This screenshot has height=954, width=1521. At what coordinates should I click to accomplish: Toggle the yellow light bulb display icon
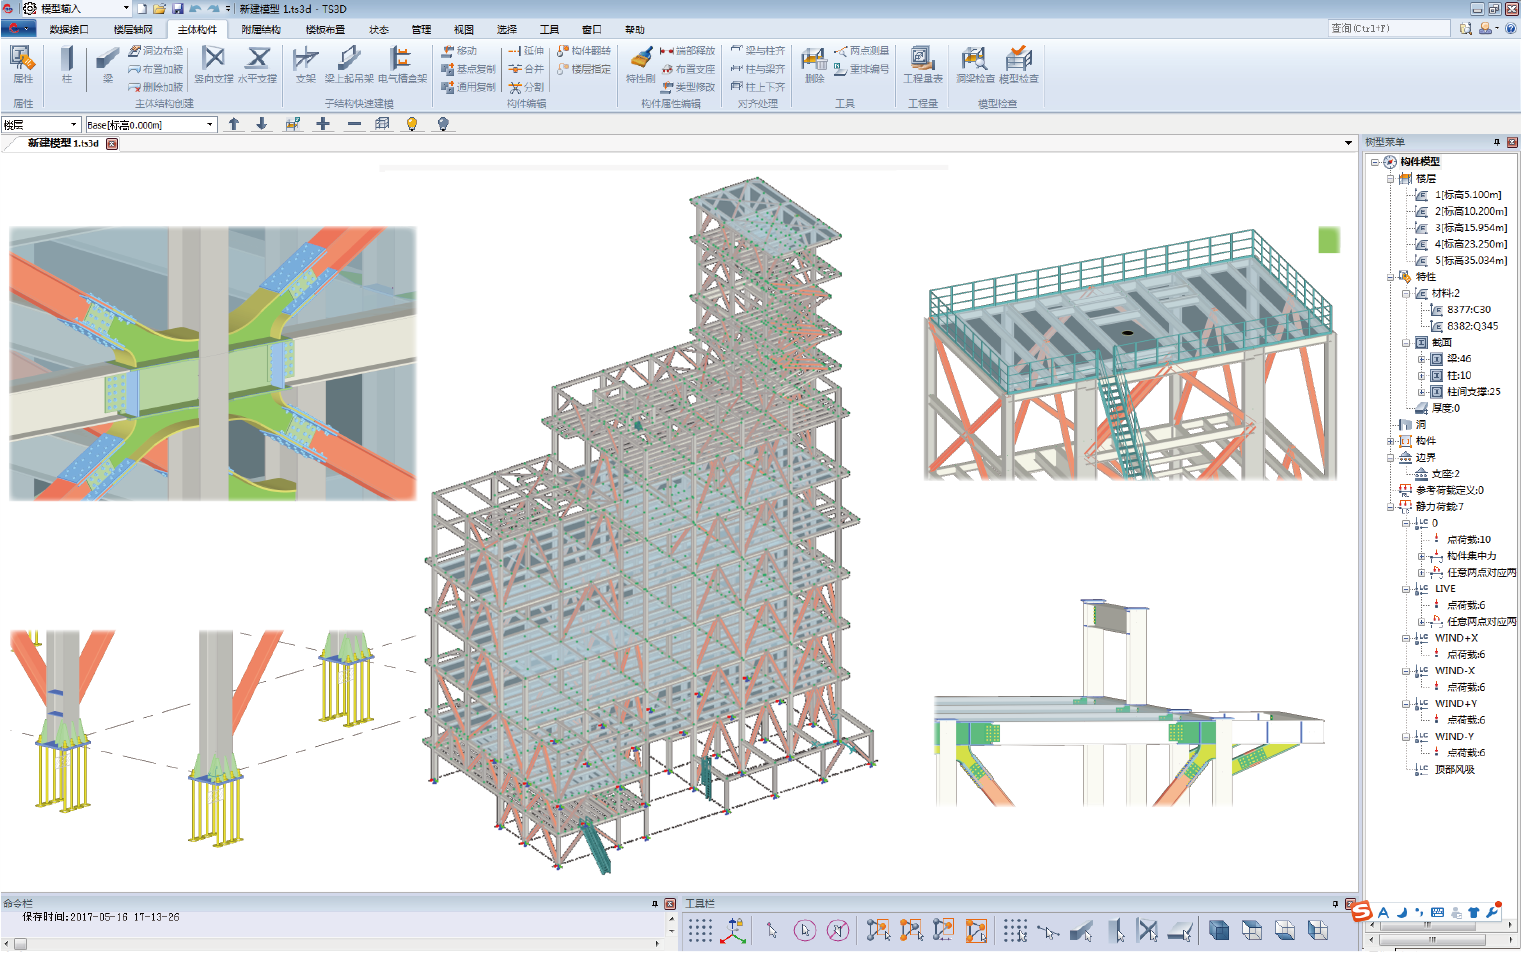click(411, 124)
